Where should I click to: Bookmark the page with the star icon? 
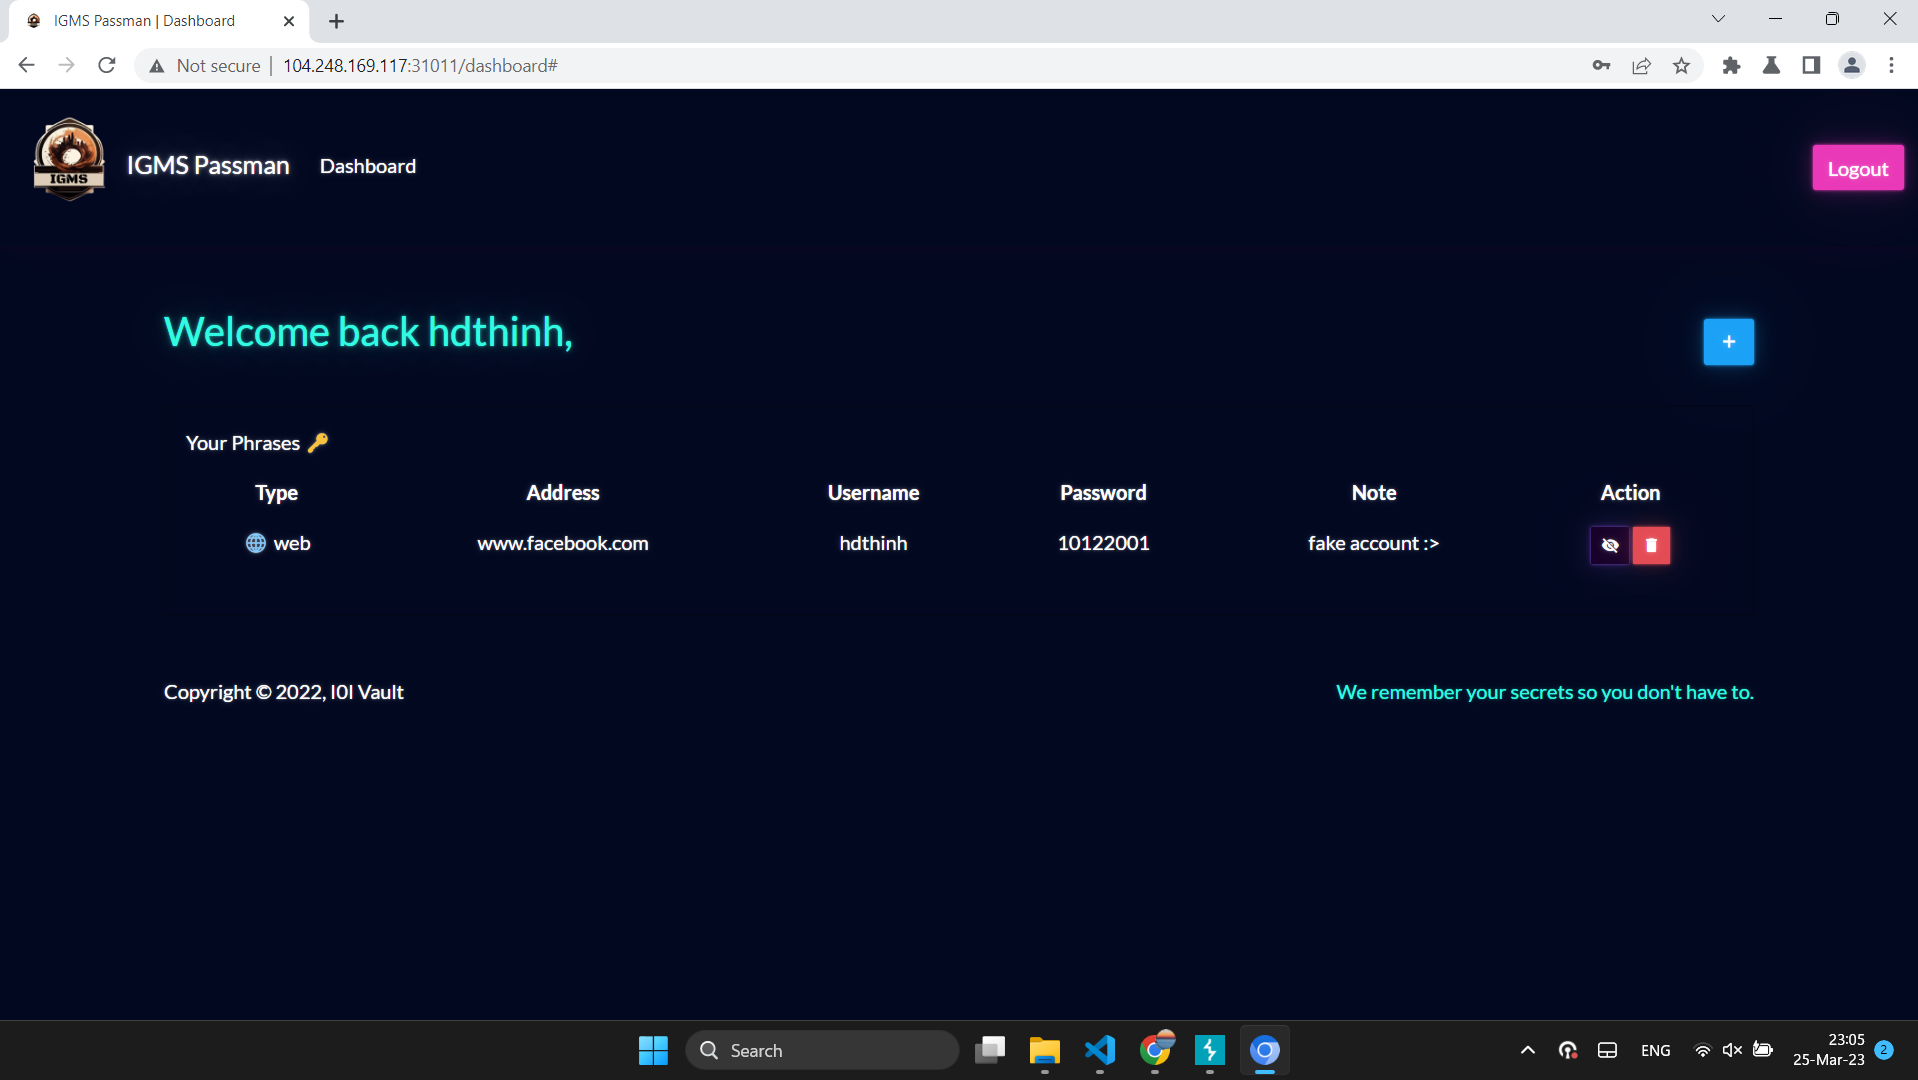tap(1682, 65)
